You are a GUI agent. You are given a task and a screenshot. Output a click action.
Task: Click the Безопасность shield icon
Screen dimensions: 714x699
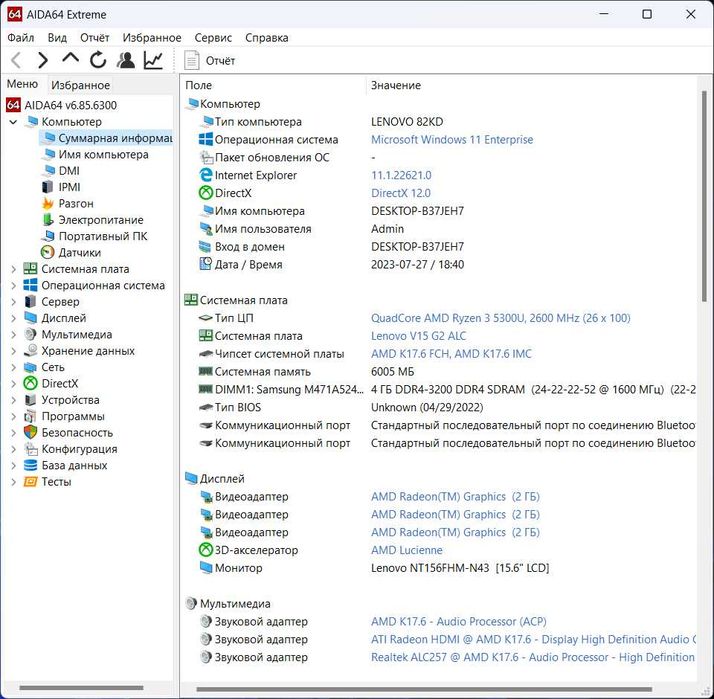31,433
